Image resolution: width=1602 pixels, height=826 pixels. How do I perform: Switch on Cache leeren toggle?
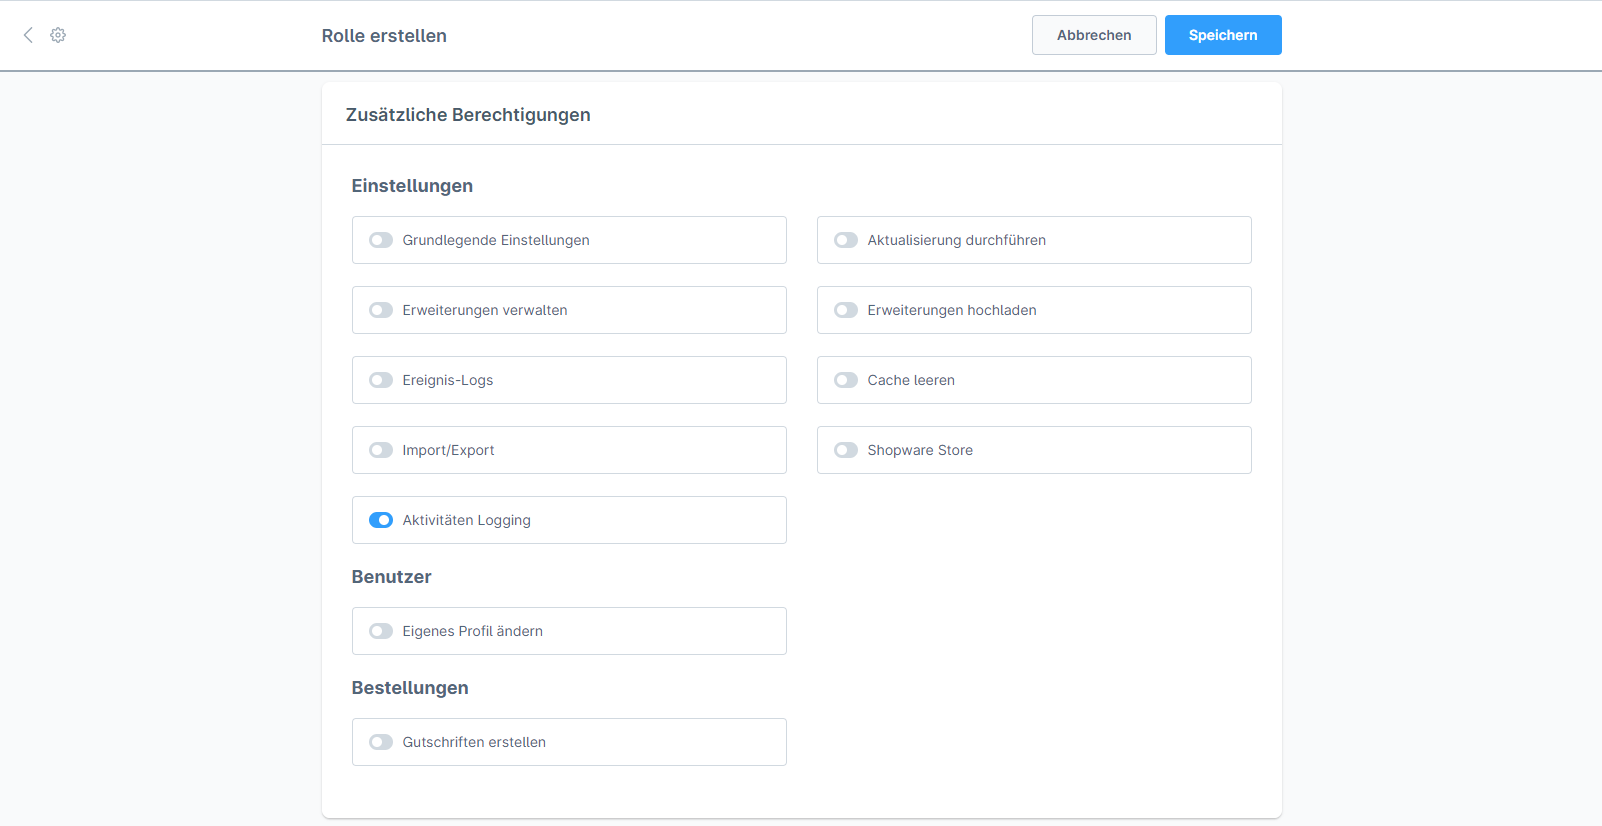point(846,380)
